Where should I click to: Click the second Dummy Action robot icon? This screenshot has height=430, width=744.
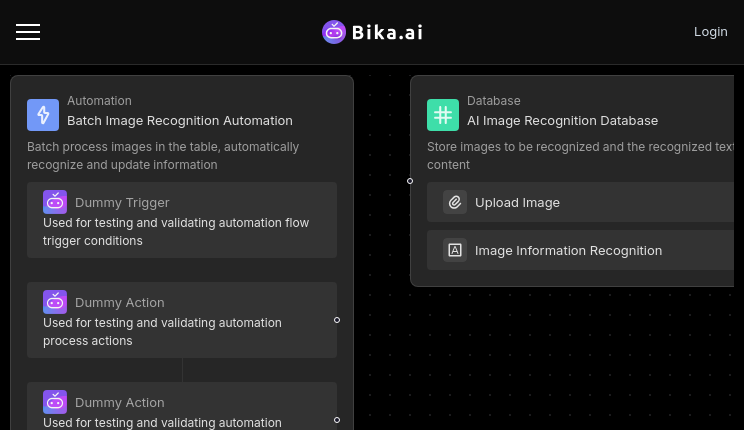(55, 402)
